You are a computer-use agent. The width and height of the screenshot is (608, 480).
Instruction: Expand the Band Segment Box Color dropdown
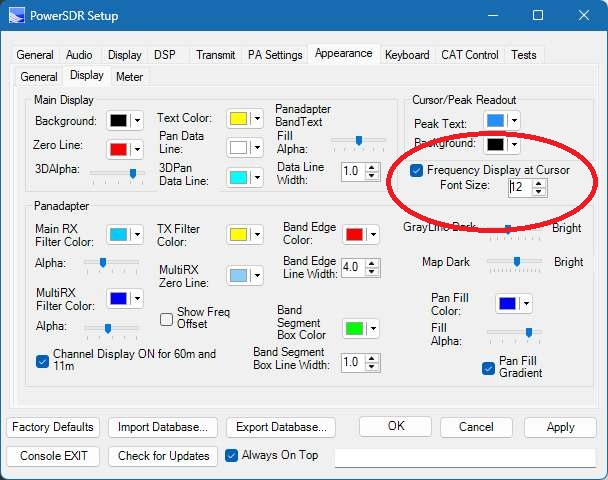pos(373,329)
